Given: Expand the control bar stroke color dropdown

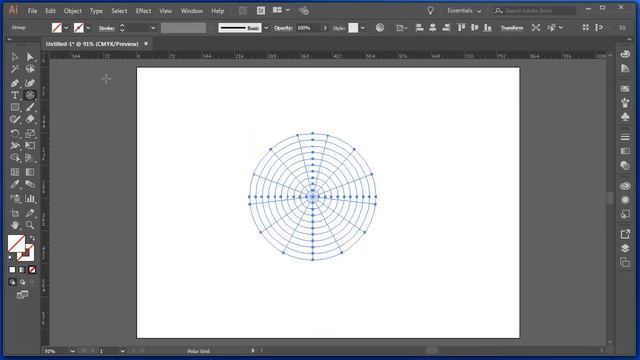Looking at the screenshot, I should pyautogui.click(x=88, y=28).
